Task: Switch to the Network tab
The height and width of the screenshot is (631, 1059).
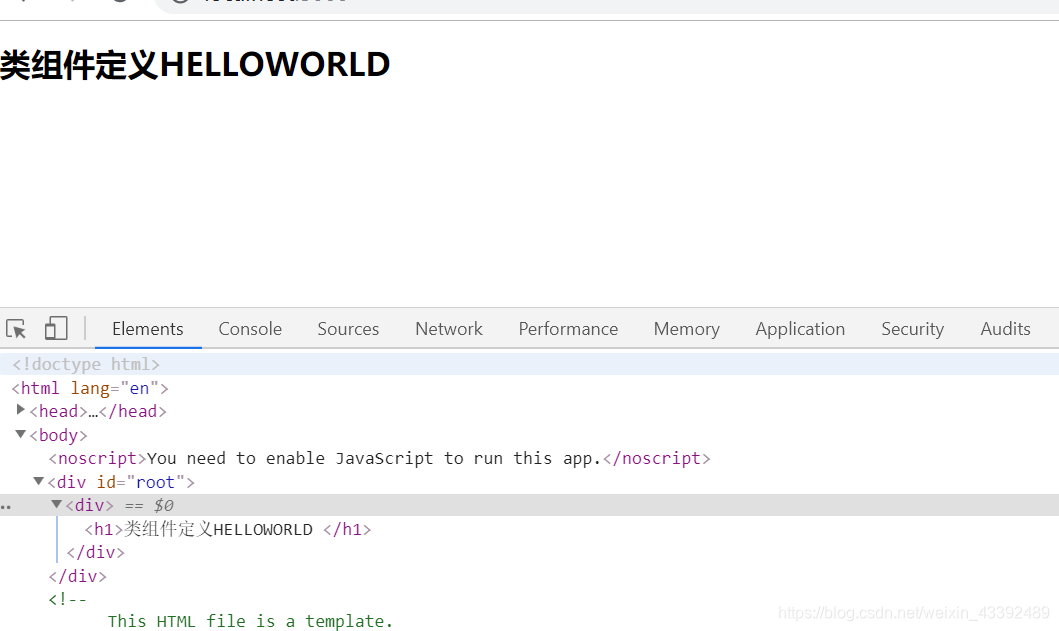Action: pyautogui.click(x=449, y=329)
